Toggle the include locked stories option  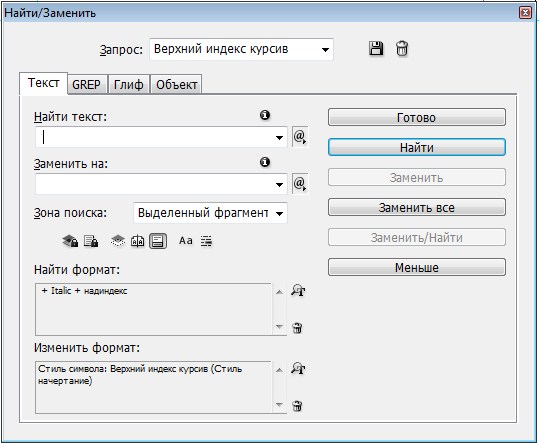91,241
